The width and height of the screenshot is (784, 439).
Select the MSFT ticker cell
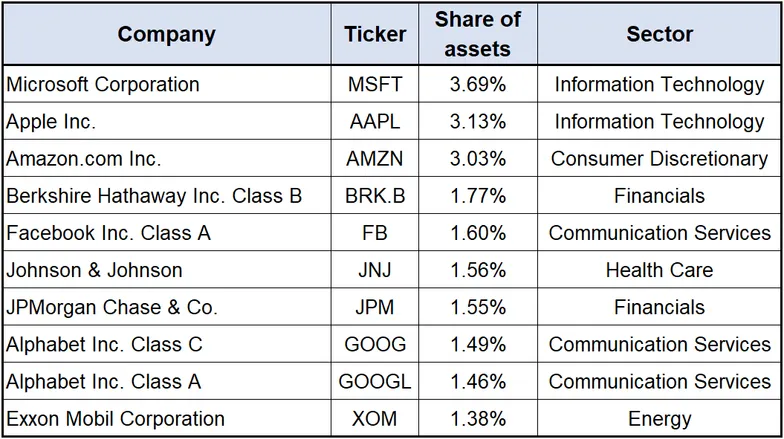(x=375, y=85)
